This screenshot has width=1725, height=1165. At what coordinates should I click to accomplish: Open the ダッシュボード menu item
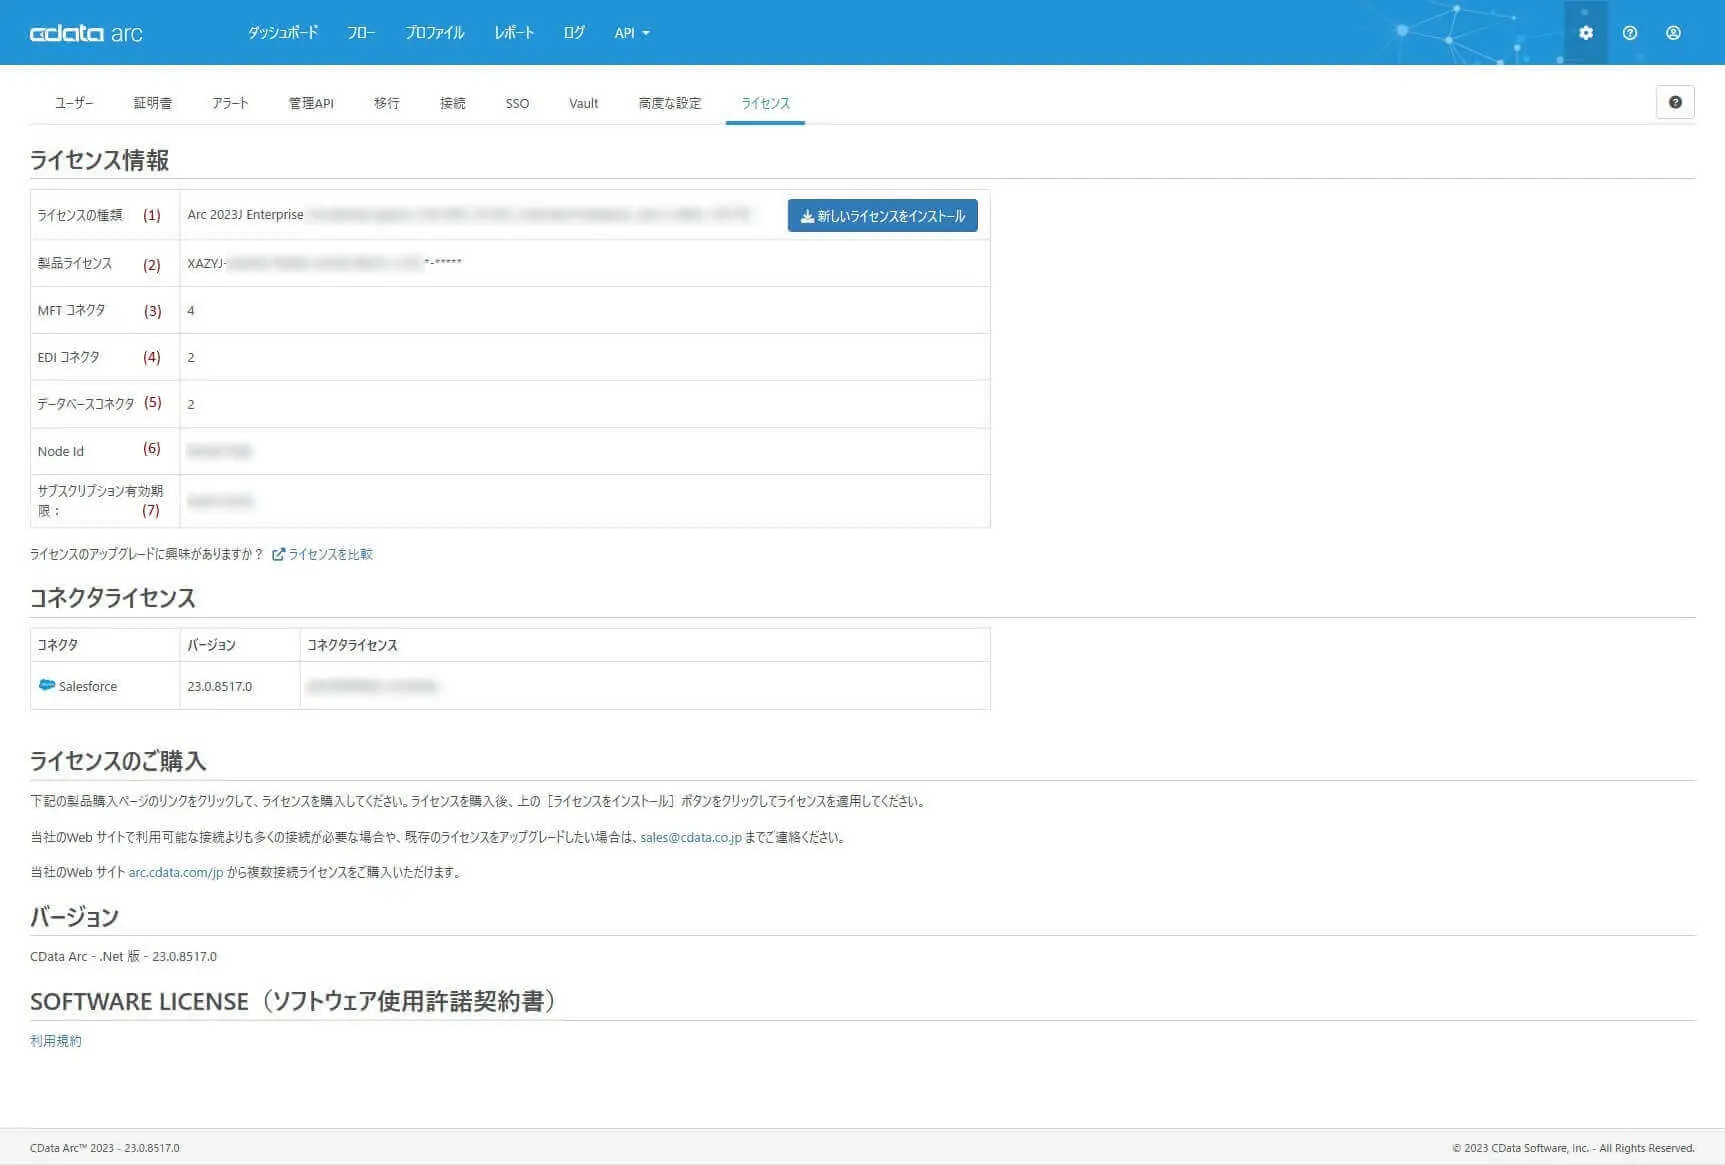[x=283, y=33]
